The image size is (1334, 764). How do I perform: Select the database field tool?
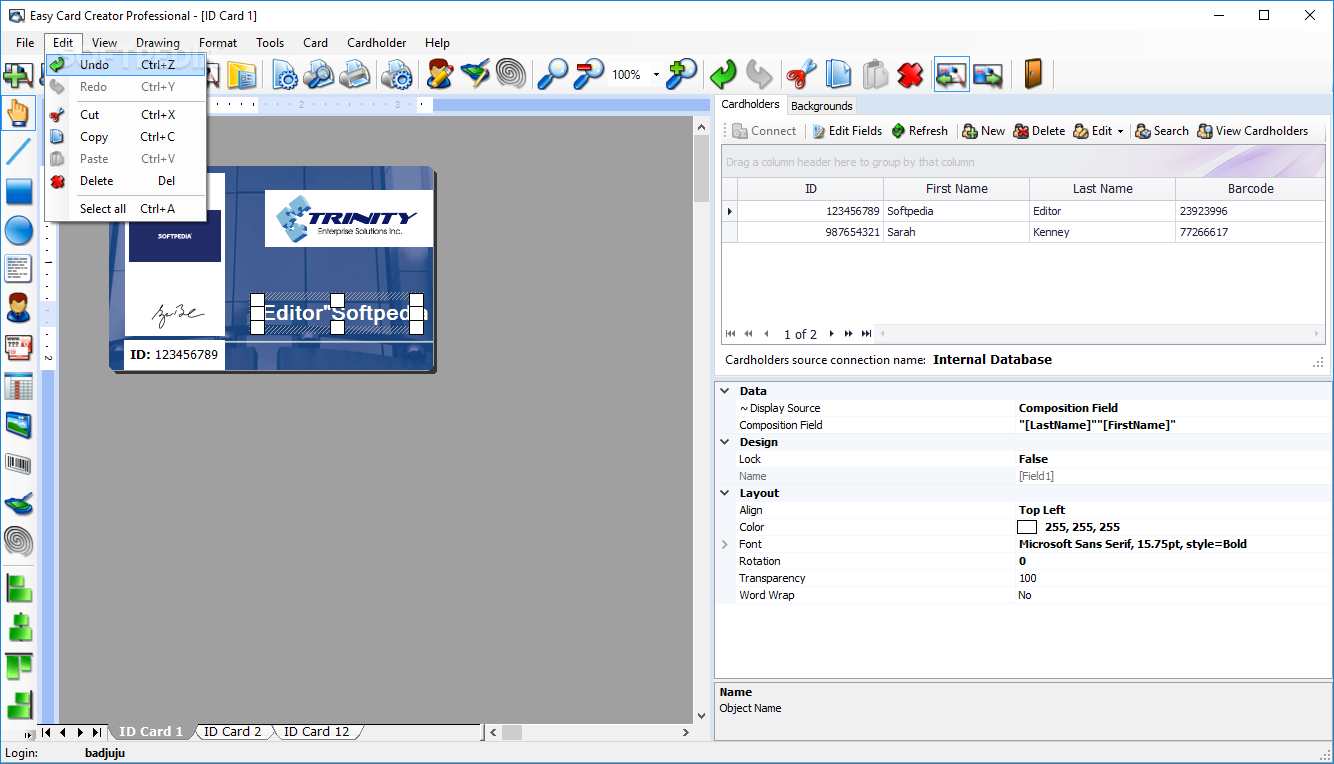18,347
